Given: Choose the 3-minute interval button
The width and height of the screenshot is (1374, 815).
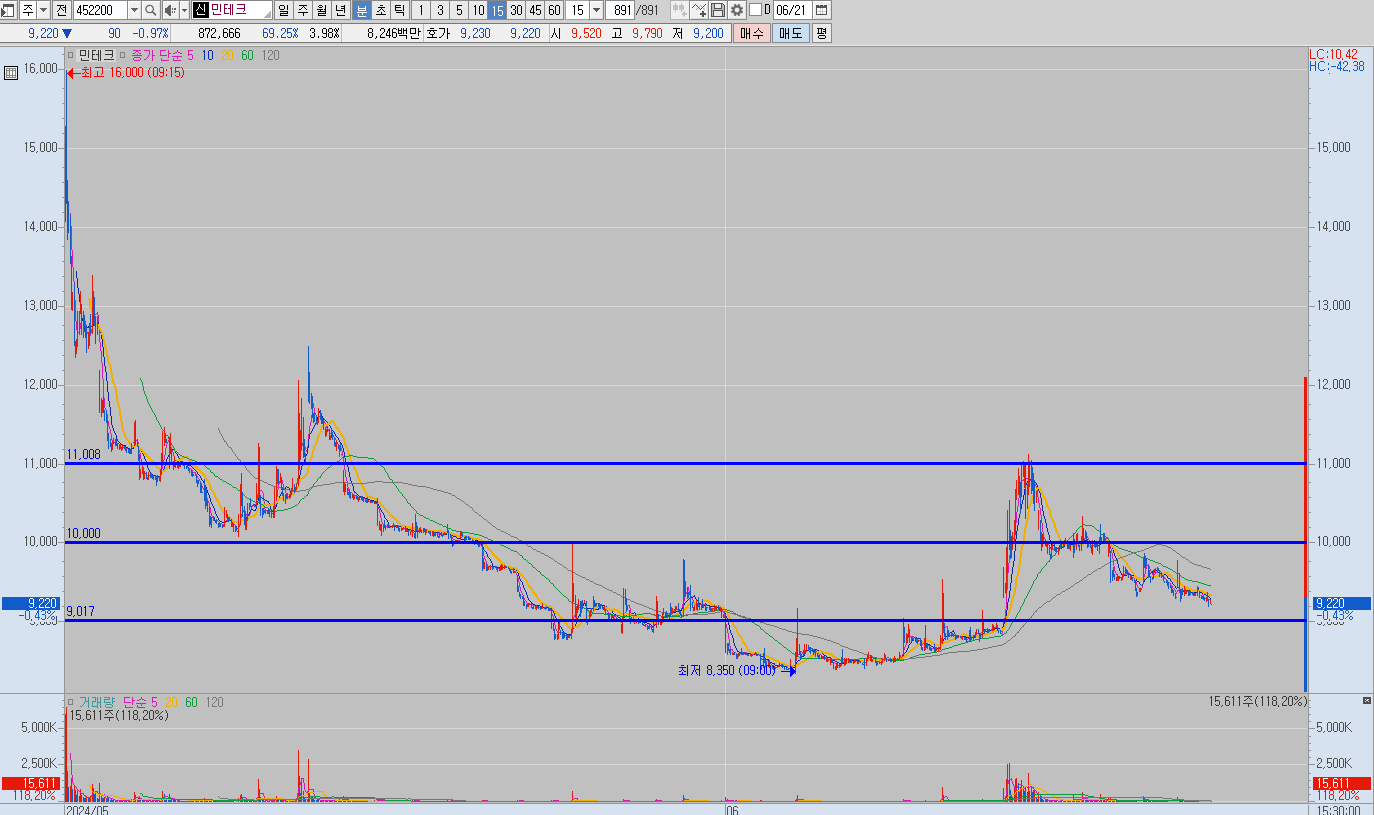Looking at the screenshot, I should 440,10.
